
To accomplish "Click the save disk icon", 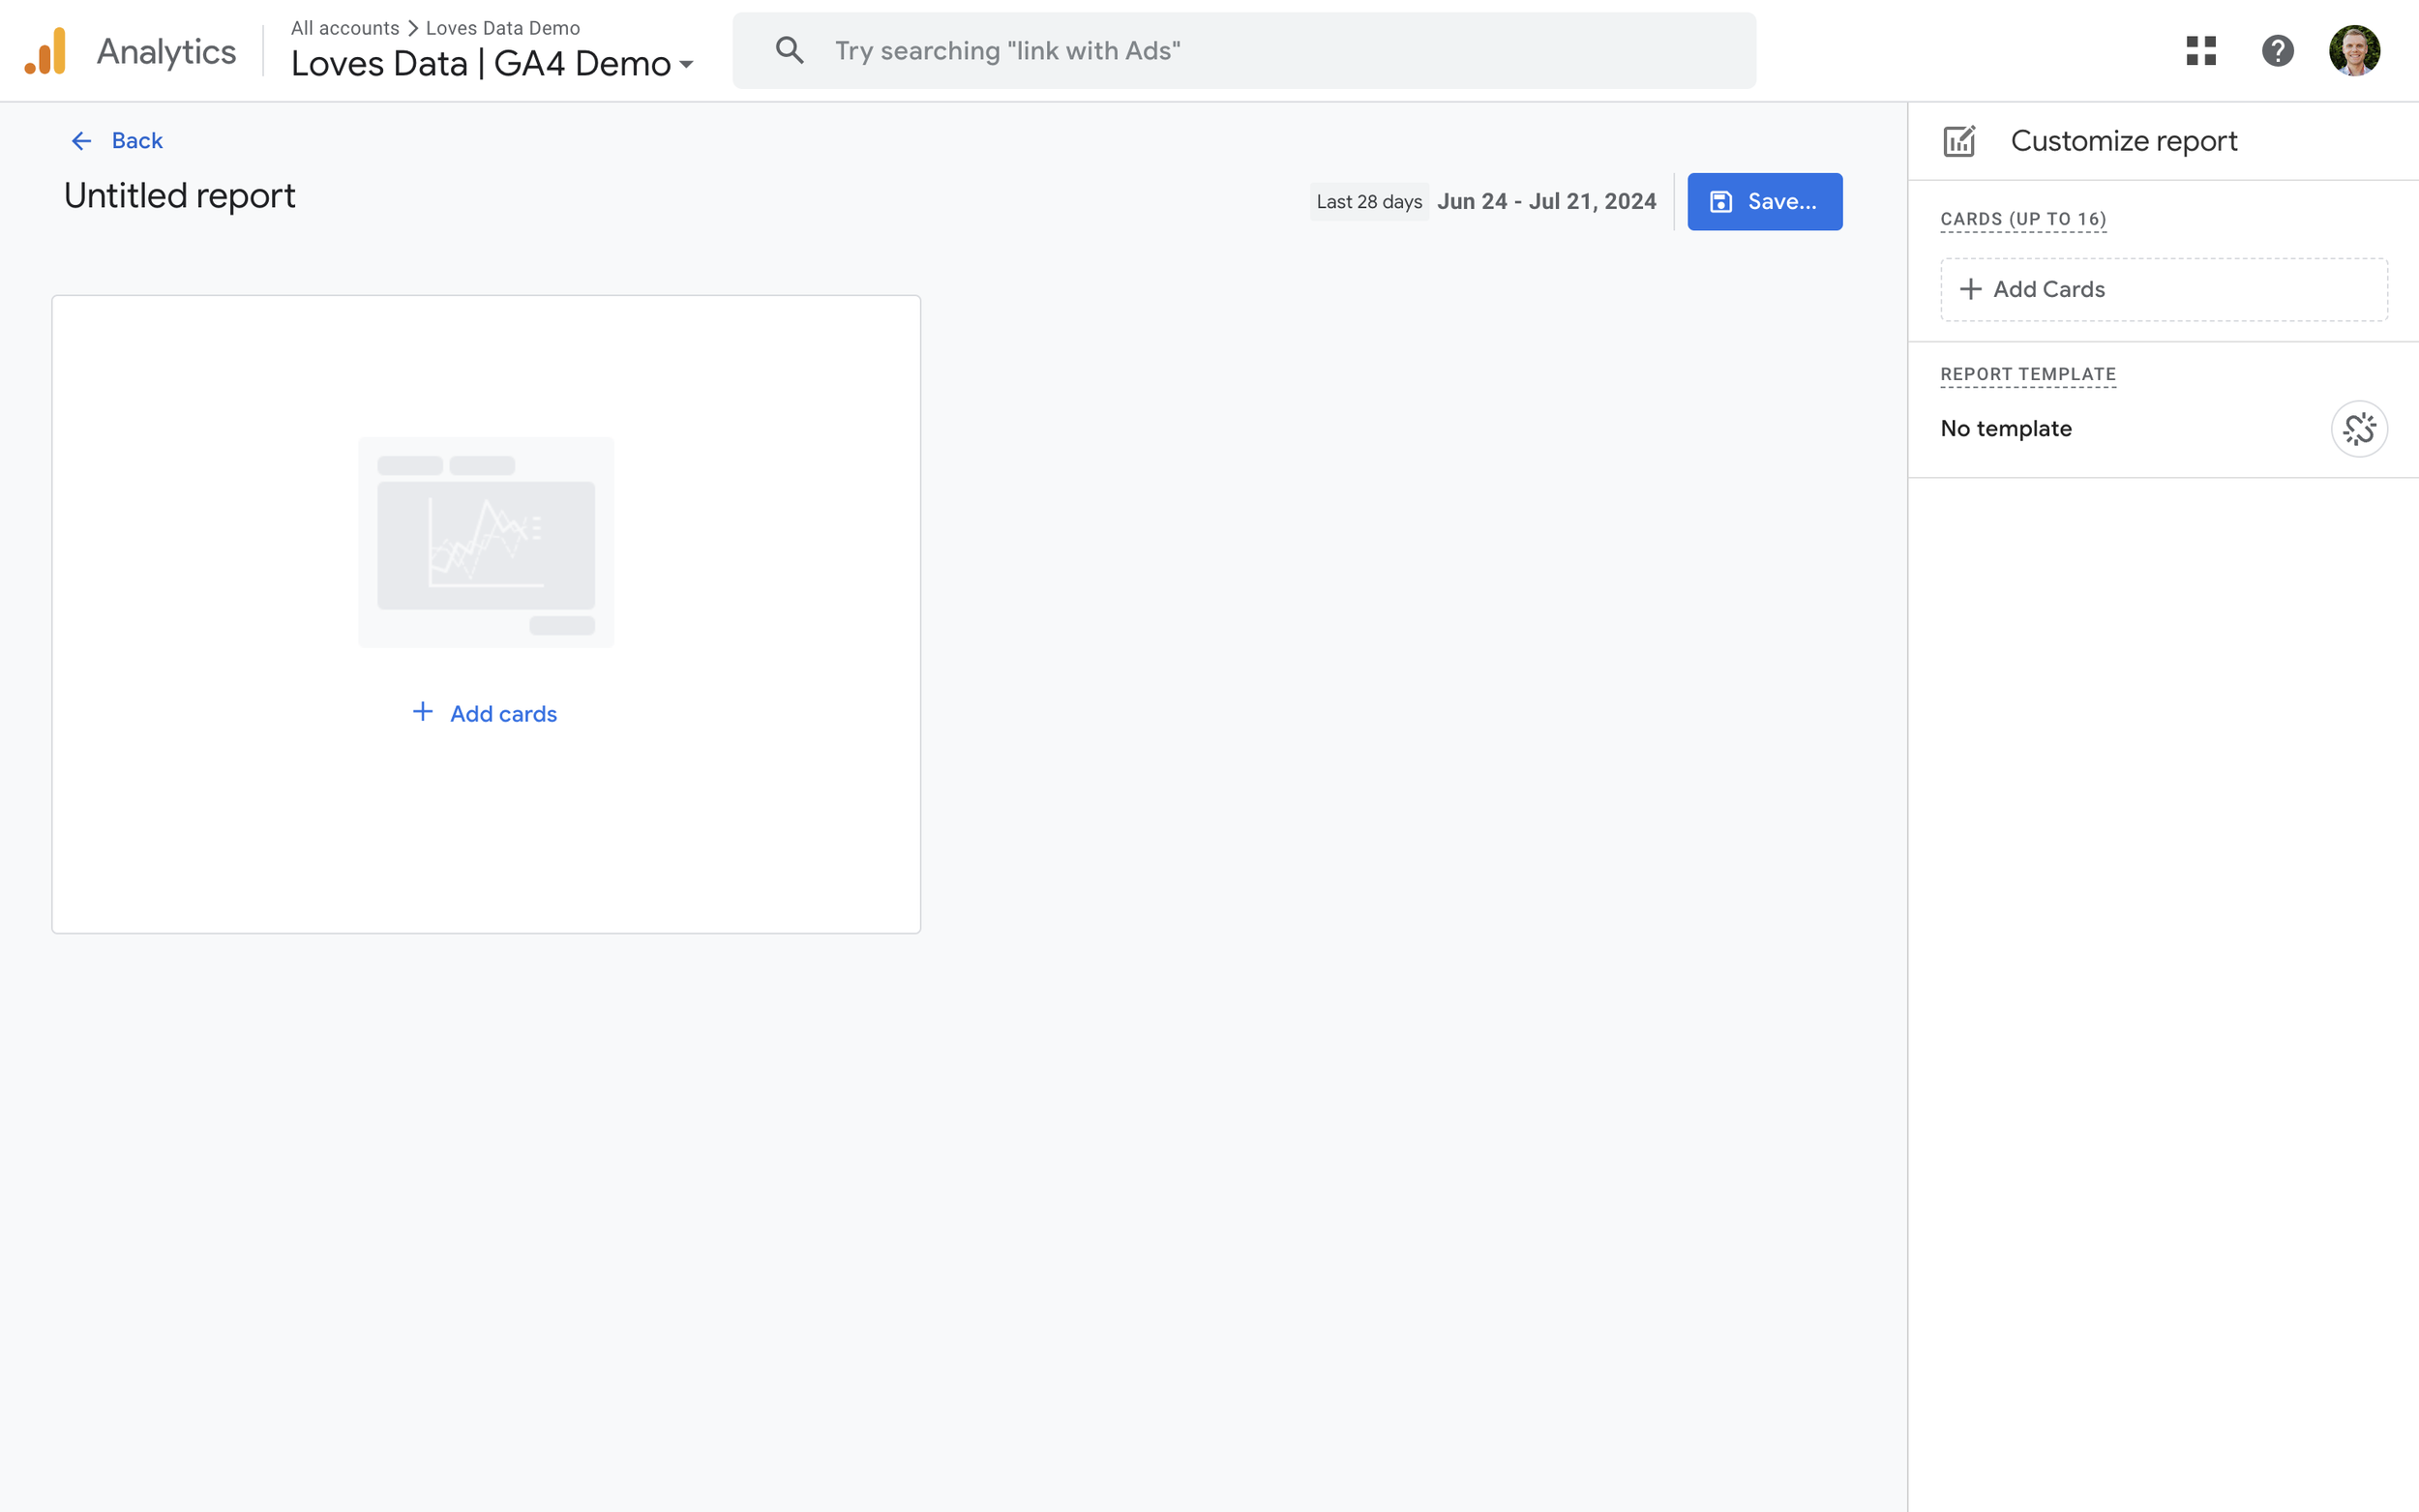I will pos(1720,202).
